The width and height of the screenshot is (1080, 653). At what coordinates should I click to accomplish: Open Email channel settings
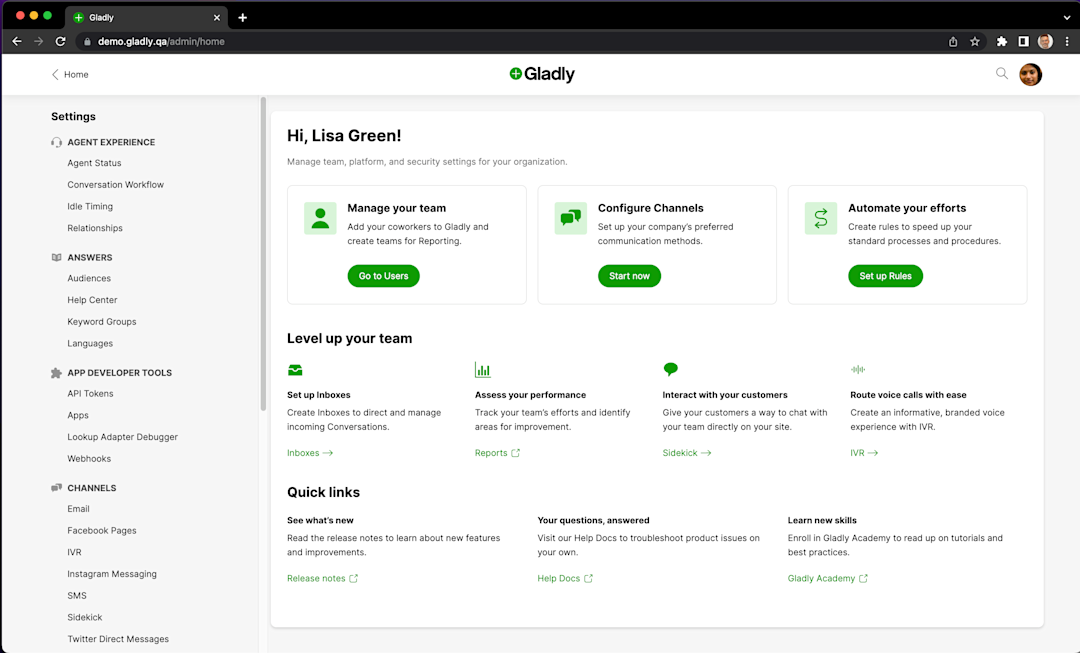coord(79,509)
